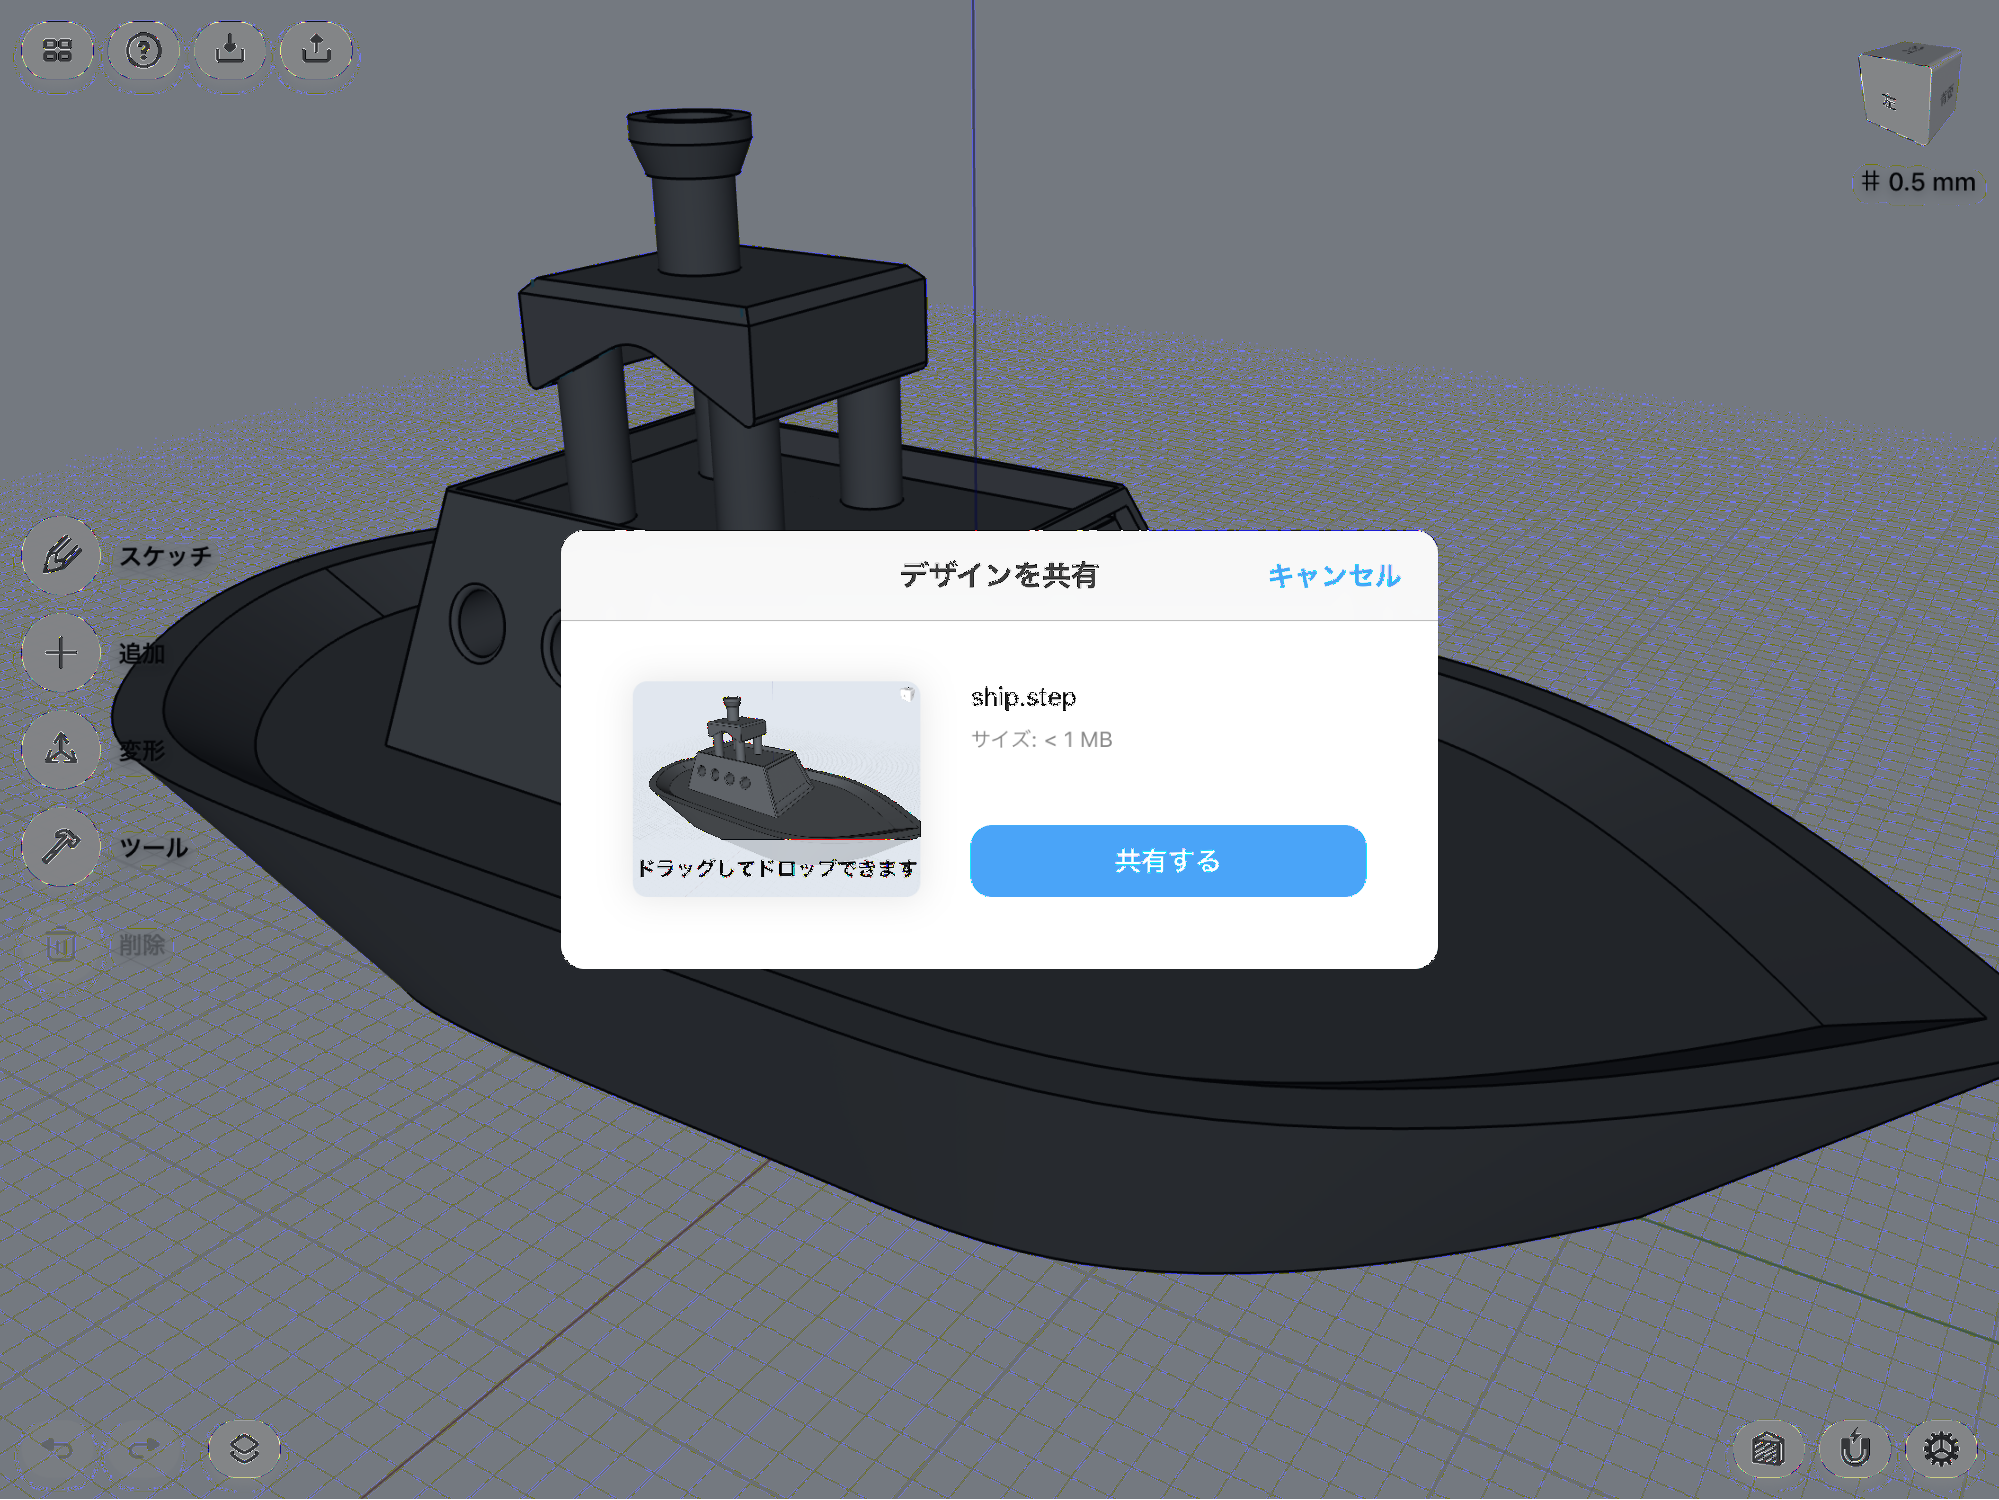Change the 0.5 mm grid size
The height and width of the screenshot is (1500, 1999).
point(1918,182)
